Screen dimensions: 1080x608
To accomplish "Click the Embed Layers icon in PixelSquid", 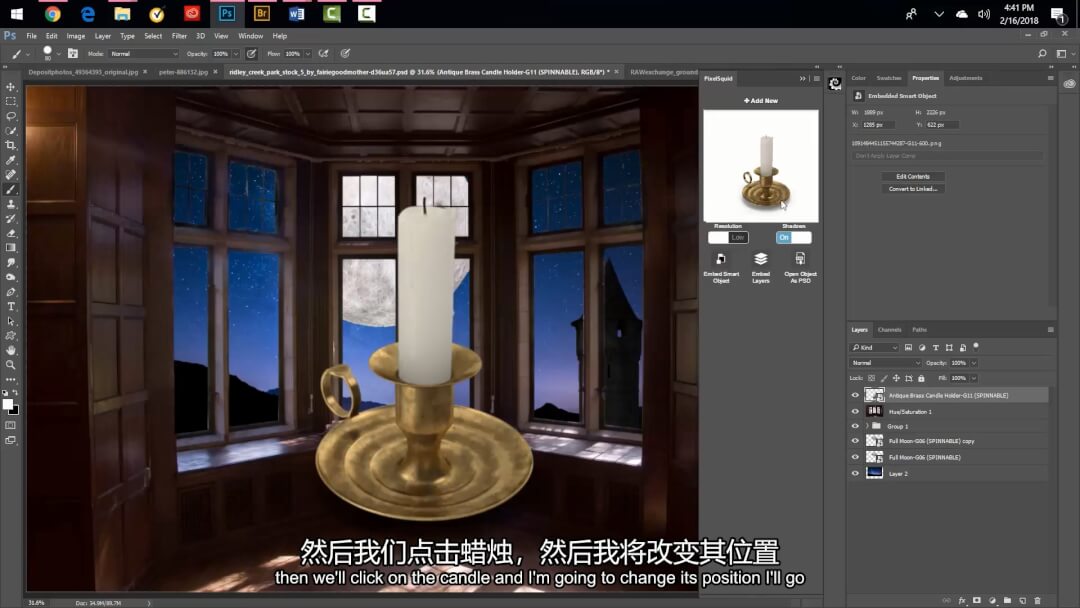I will point(760,260).
